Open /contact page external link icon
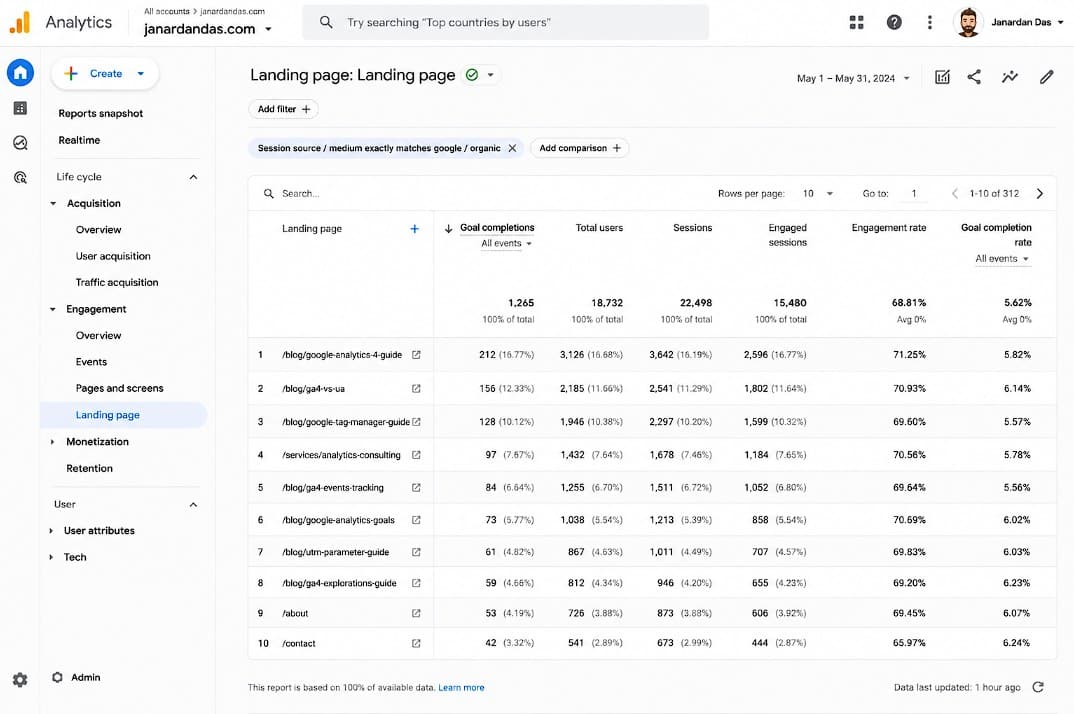This screenshot has height=714, width=1074. pyautogui.click(x=416, y=643)
